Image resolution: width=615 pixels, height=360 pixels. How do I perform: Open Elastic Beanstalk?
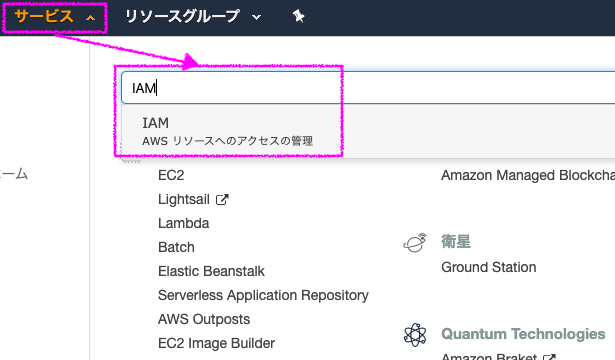pyautogui.click(x=211, y=271)
